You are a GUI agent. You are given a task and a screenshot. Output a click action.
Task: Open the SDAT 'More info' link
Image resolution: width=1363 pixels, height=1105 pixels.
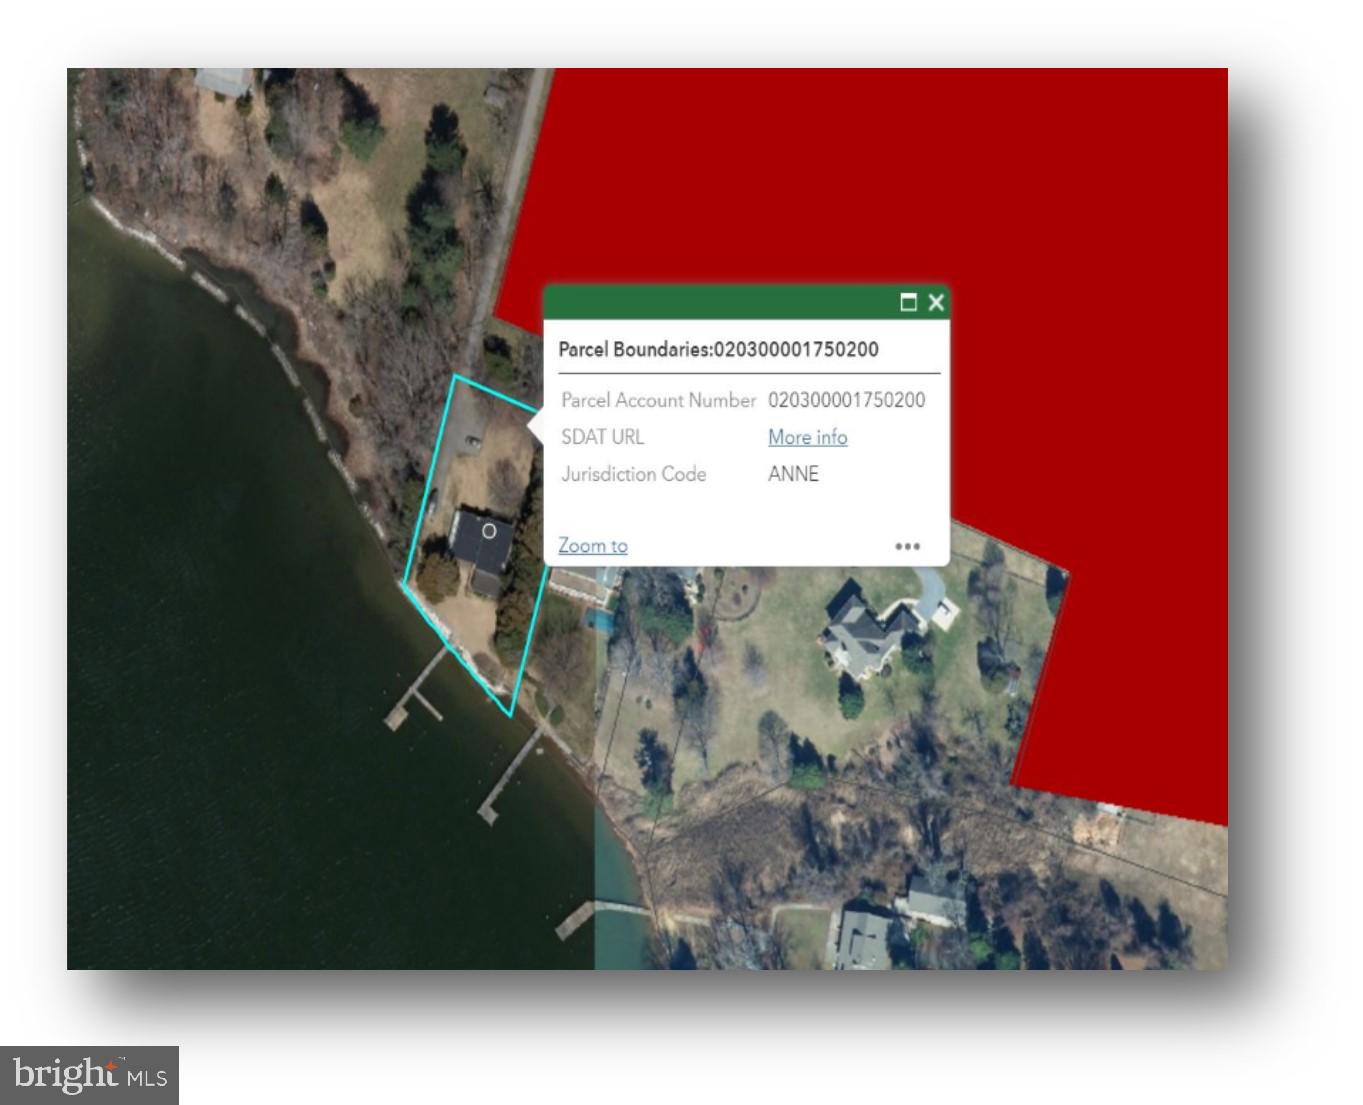coord(807,437)
